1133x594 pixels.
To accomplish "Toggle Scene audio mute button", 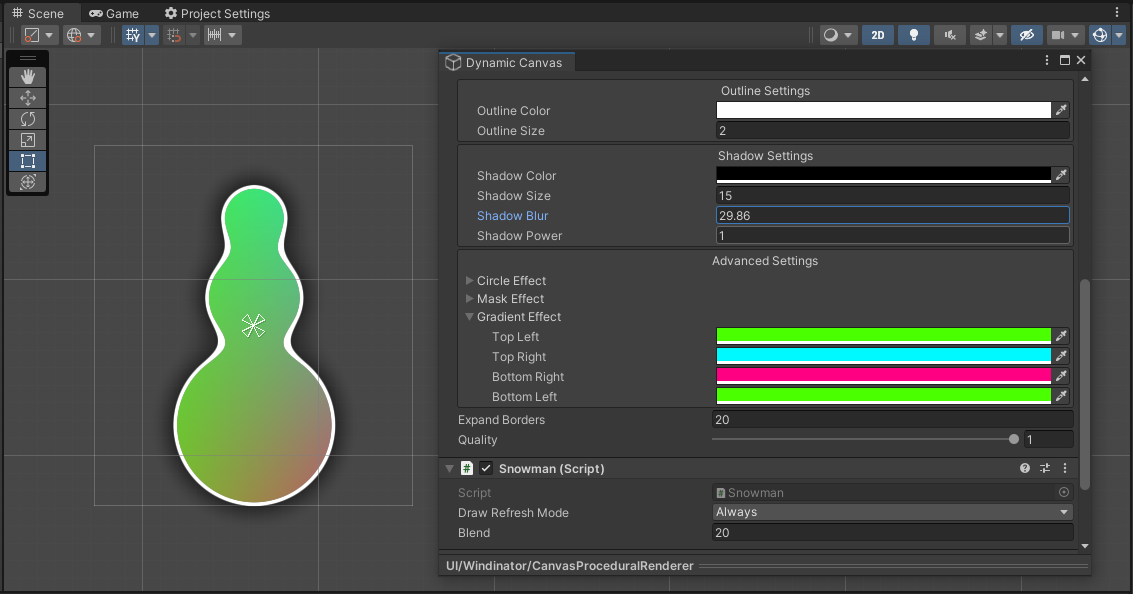I will click(x=950, y=35).
